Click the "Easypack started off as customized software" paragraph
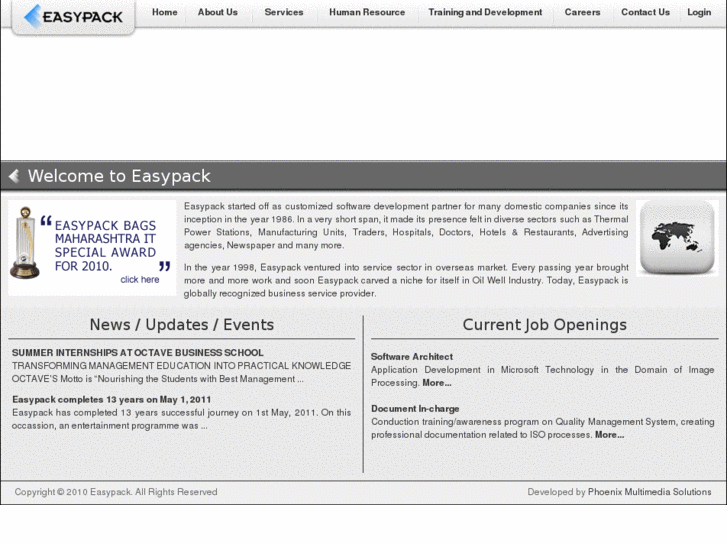This screenshot has width=727, height=545. (406, 225)
